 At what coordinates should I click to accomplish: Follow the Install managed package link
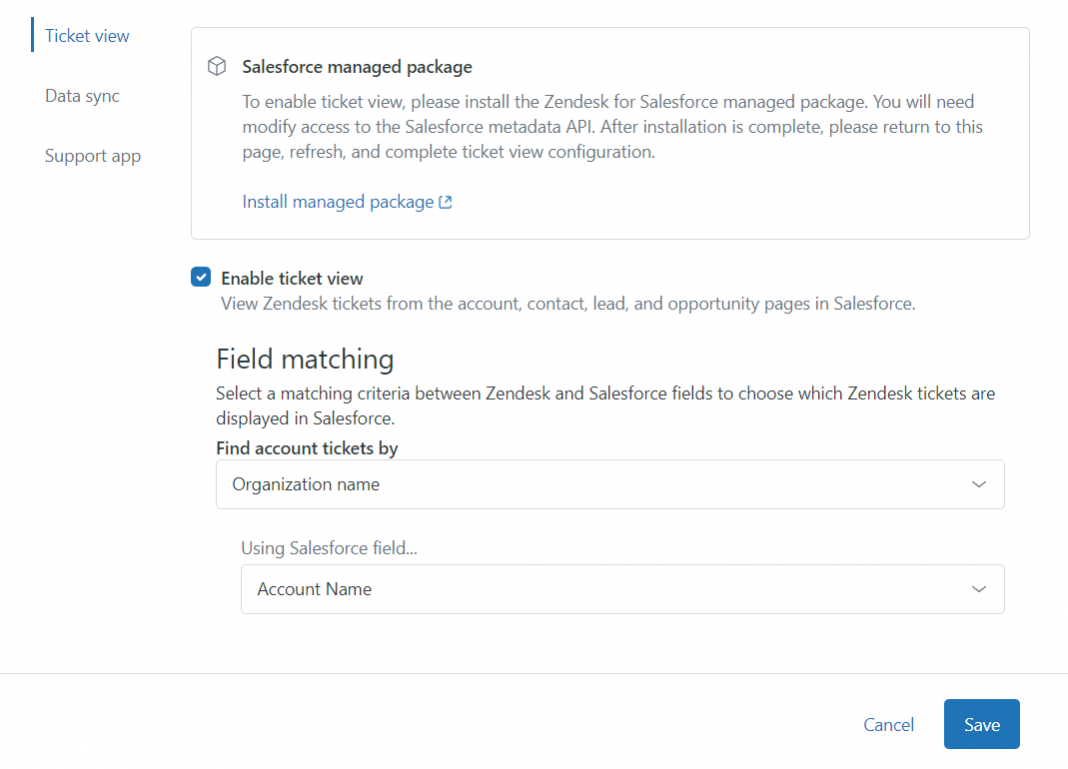tap(338, 202)
